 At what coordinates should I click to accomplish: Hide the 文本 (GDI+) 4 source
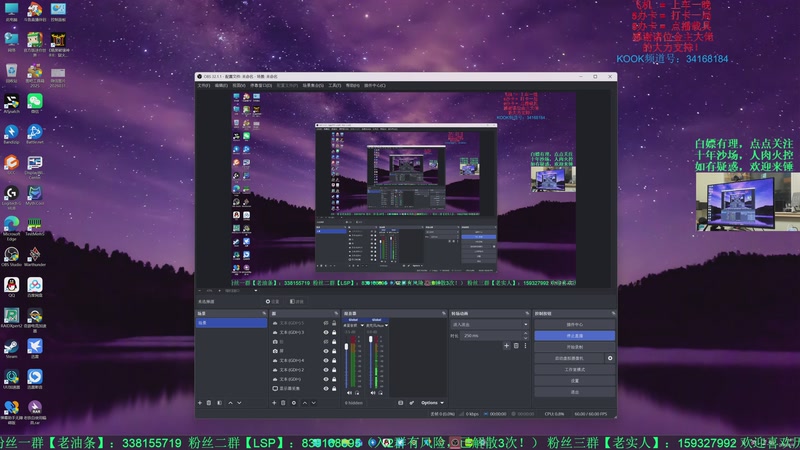click(x=326, y=361)
